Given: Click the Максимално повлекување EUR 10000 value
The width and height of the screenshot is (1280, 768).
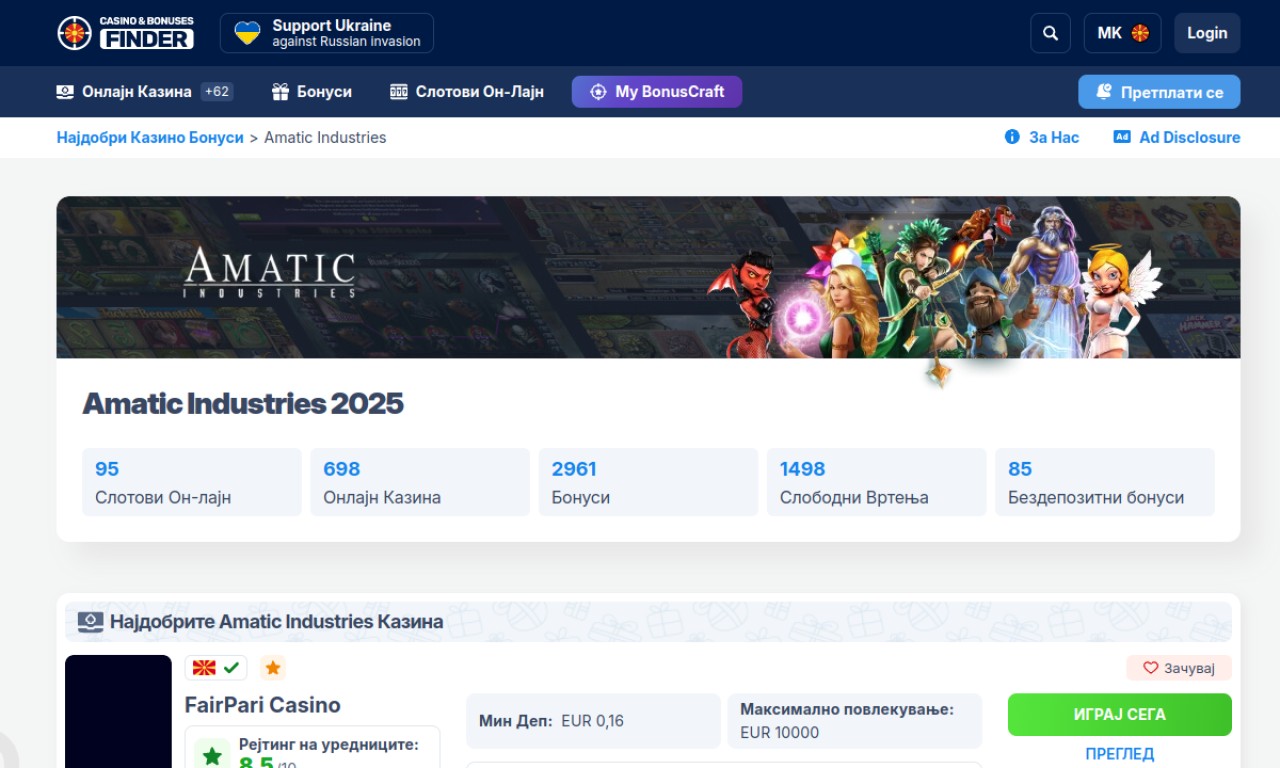Looking at the screenshot, I should [780, 732].
